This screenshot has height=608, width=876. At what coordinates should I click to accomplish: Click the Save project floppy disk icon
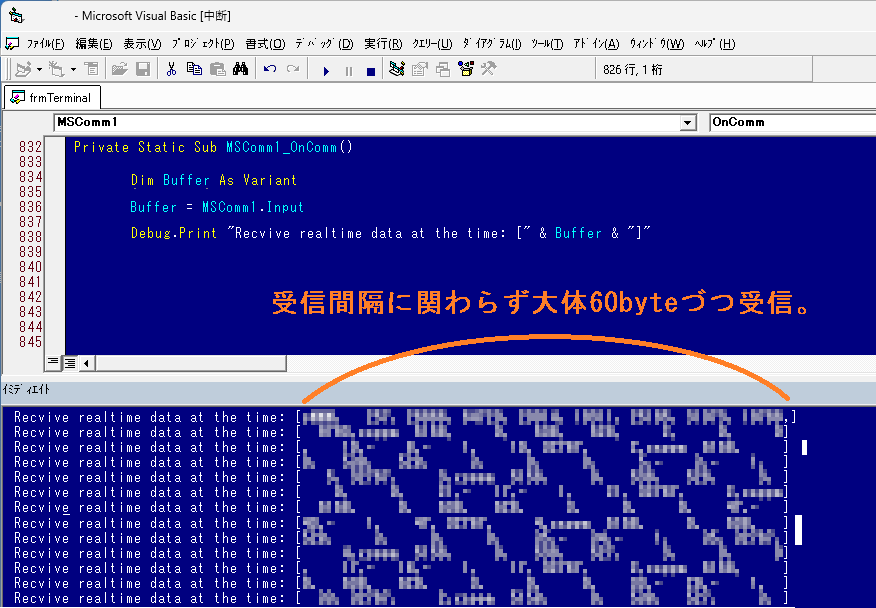143,70
